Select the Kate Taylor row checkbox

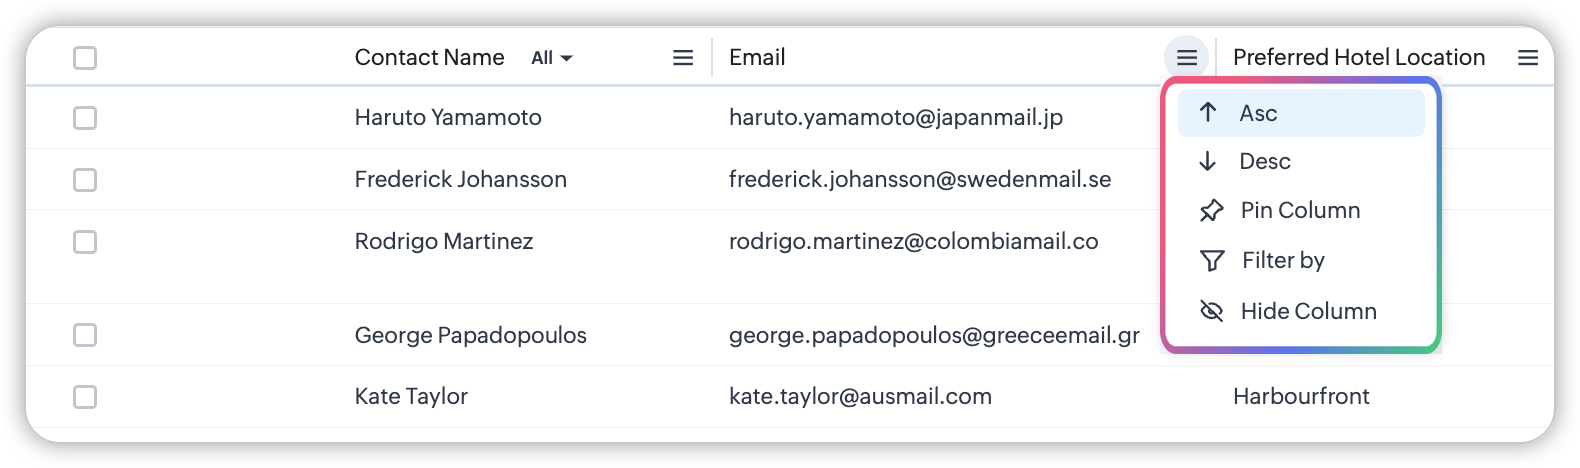coord(85,397)
